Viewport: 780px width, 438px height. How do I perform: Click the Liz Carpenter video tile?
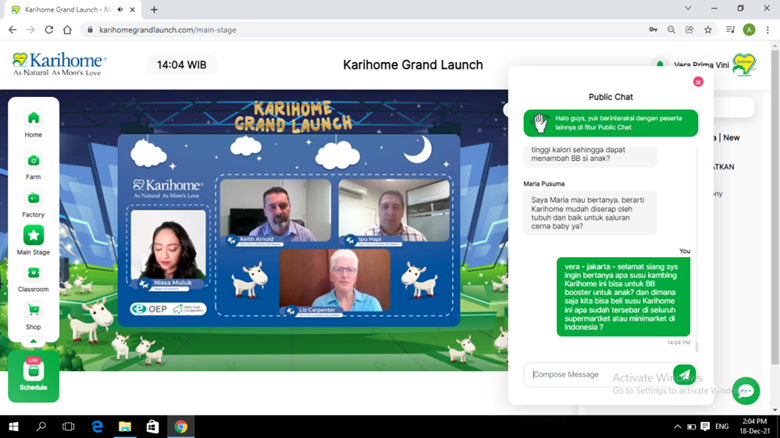pyautogui.click(x=335, y=281)
